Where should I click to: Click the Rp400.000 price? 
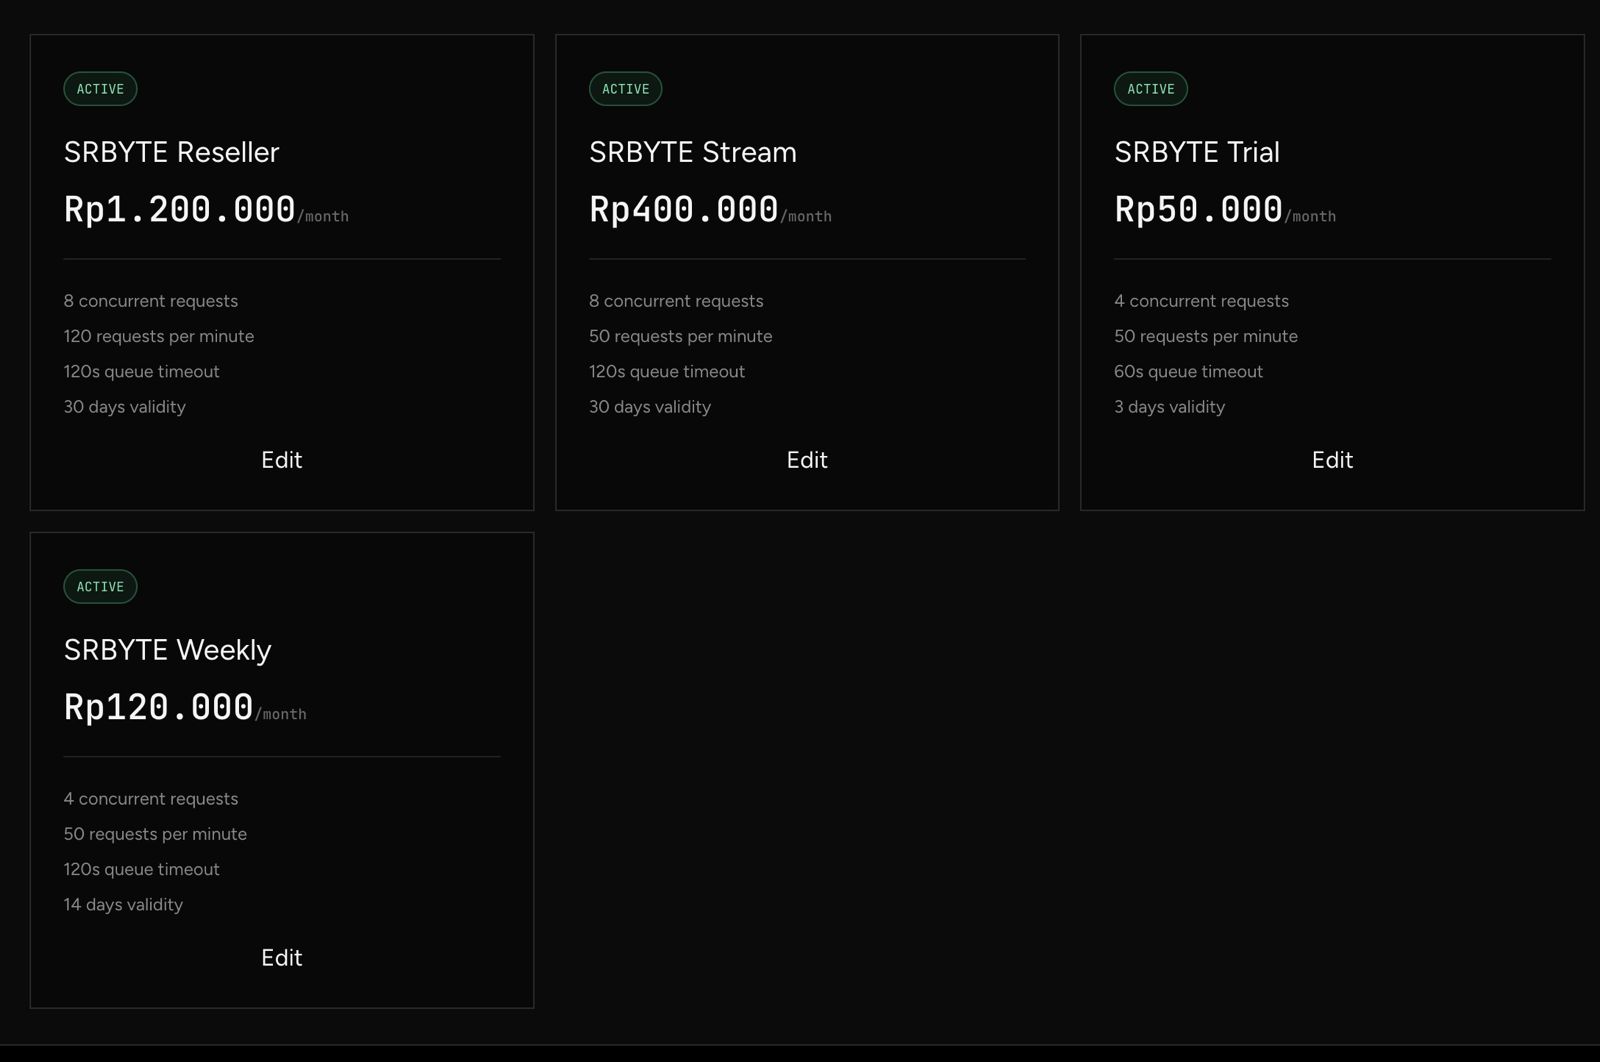click(684, 209)
